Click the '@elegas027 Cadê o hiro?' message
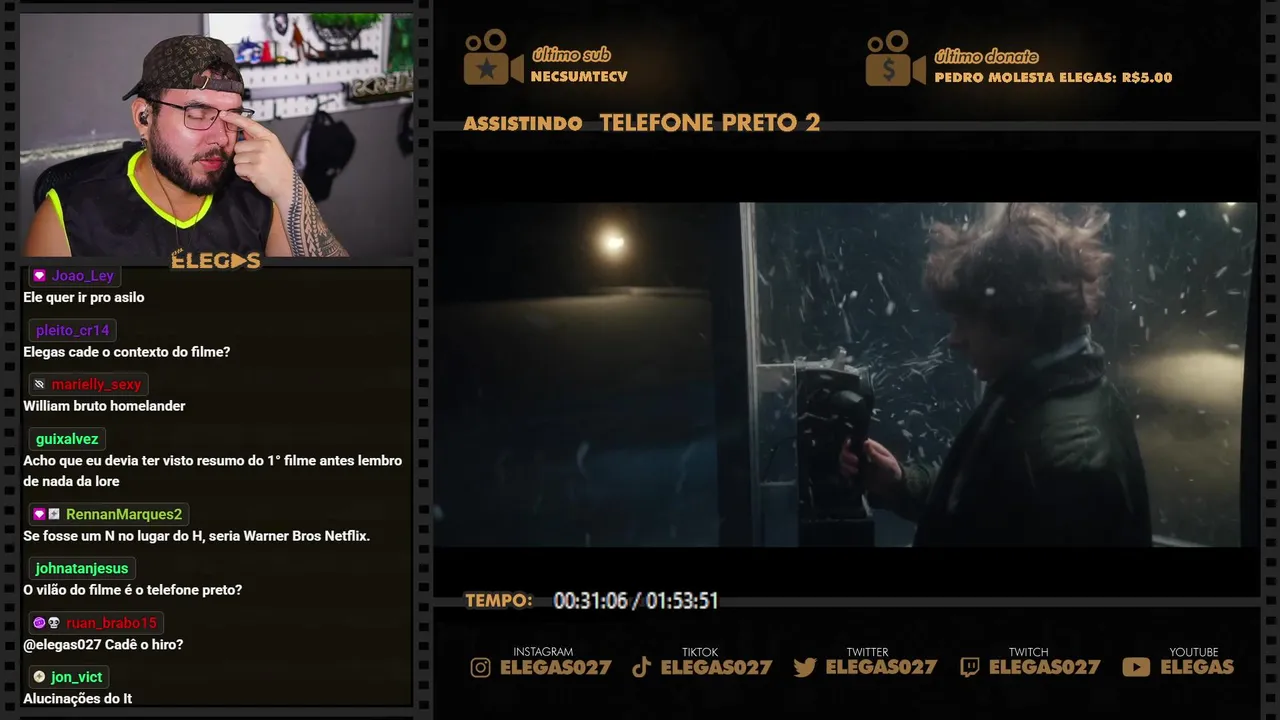Image resolution: width=1280 pixels, height=720 pixels. coord(103,644)
